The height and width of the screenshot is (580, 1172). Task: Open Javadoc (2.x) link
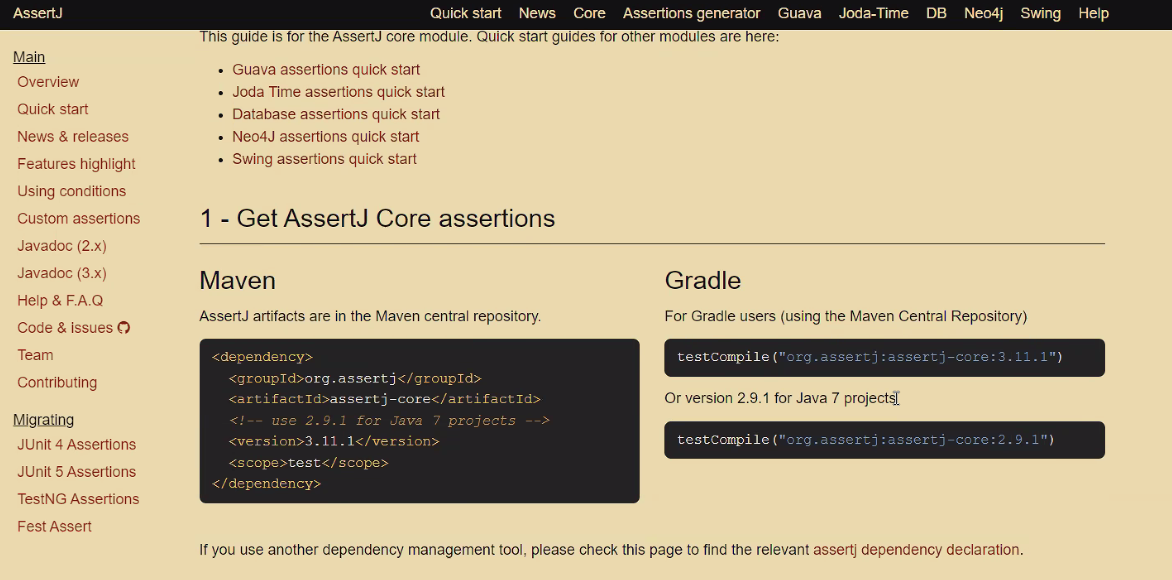(x=62, y=246)
